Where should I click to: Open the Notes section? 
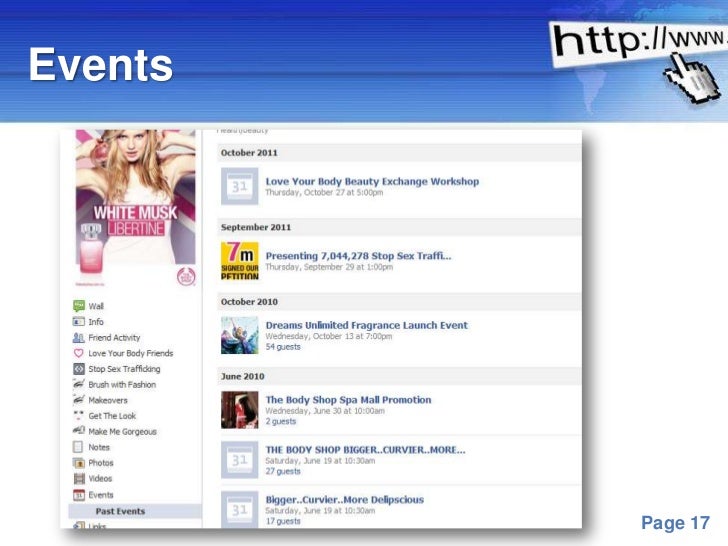[x=99, y=447]
